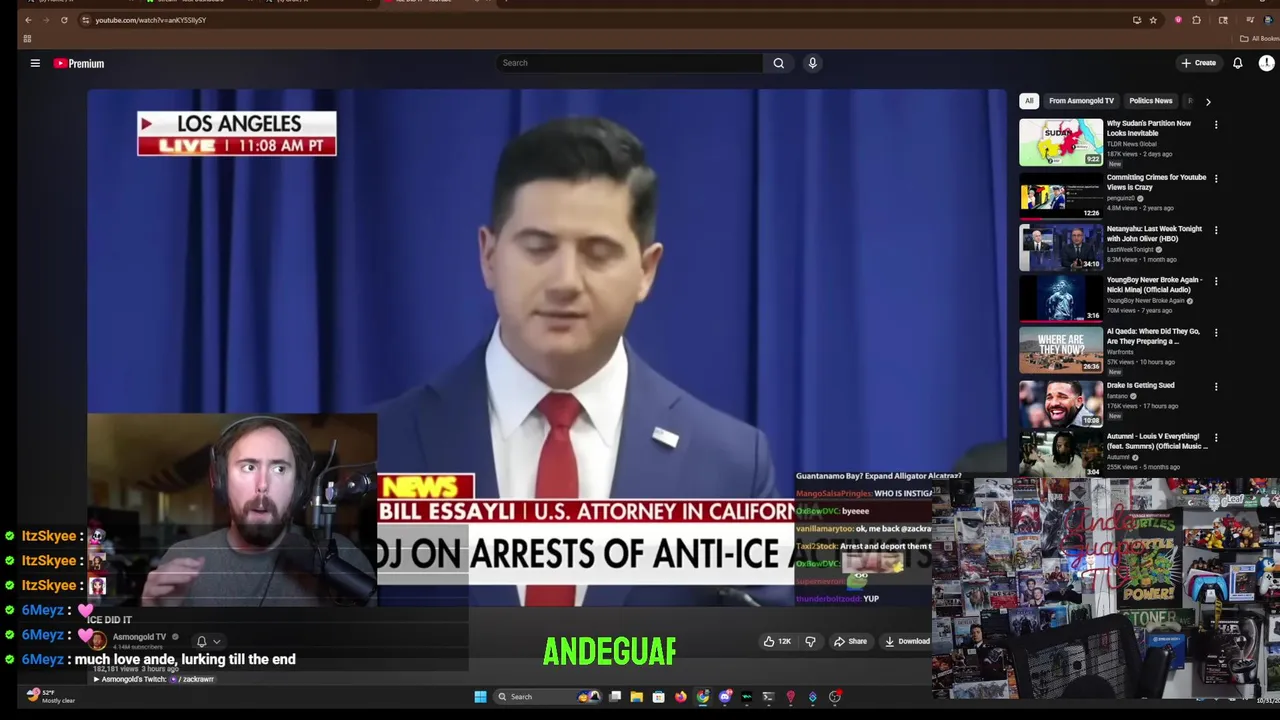Open the terminal icon in the taskbar

768,697
